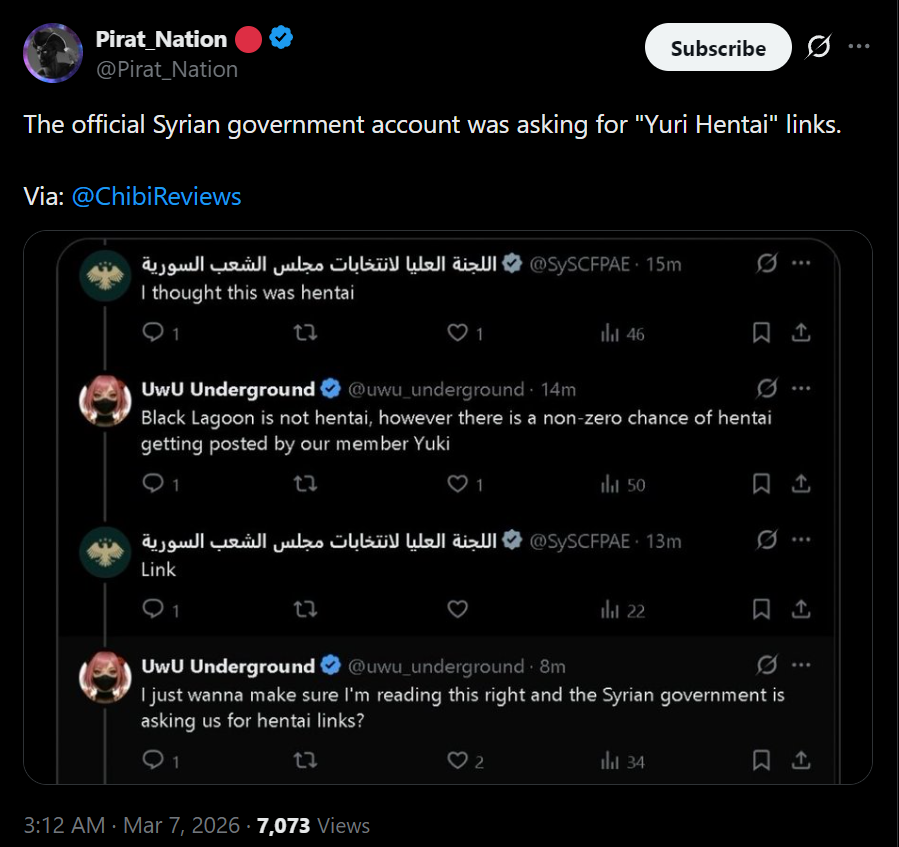Open Pirat_Nation's profile avatar
Viewport: 899px width, 847px height.
coord(53,53)
